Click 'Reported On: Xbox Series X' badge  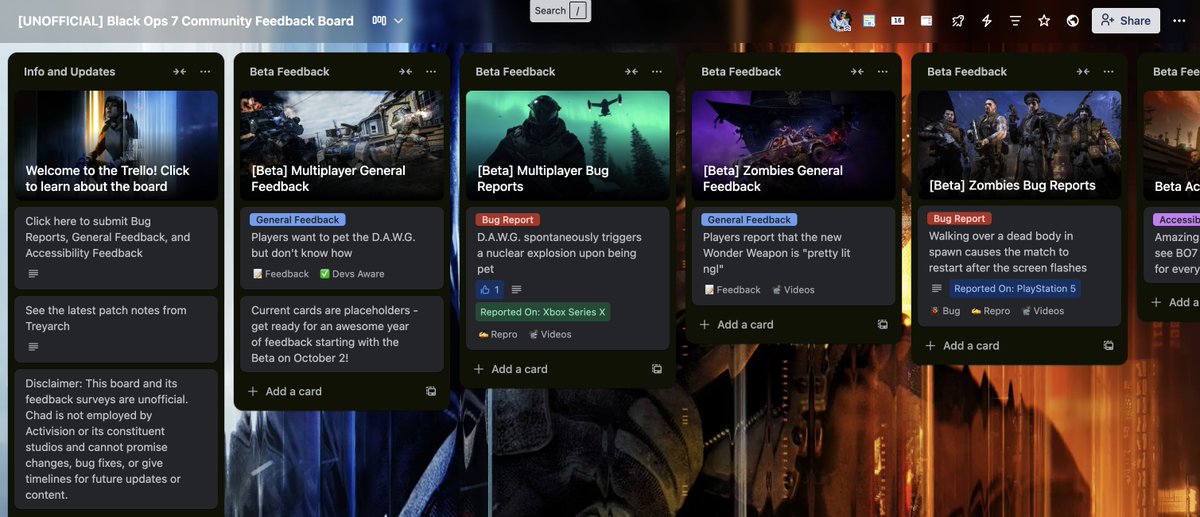pos(543,312)
